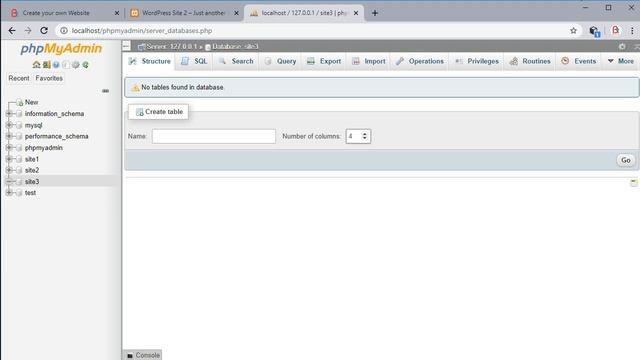Reload the navigation panel green icon
The width and height of the screenshot is (640, 360).
85,64
